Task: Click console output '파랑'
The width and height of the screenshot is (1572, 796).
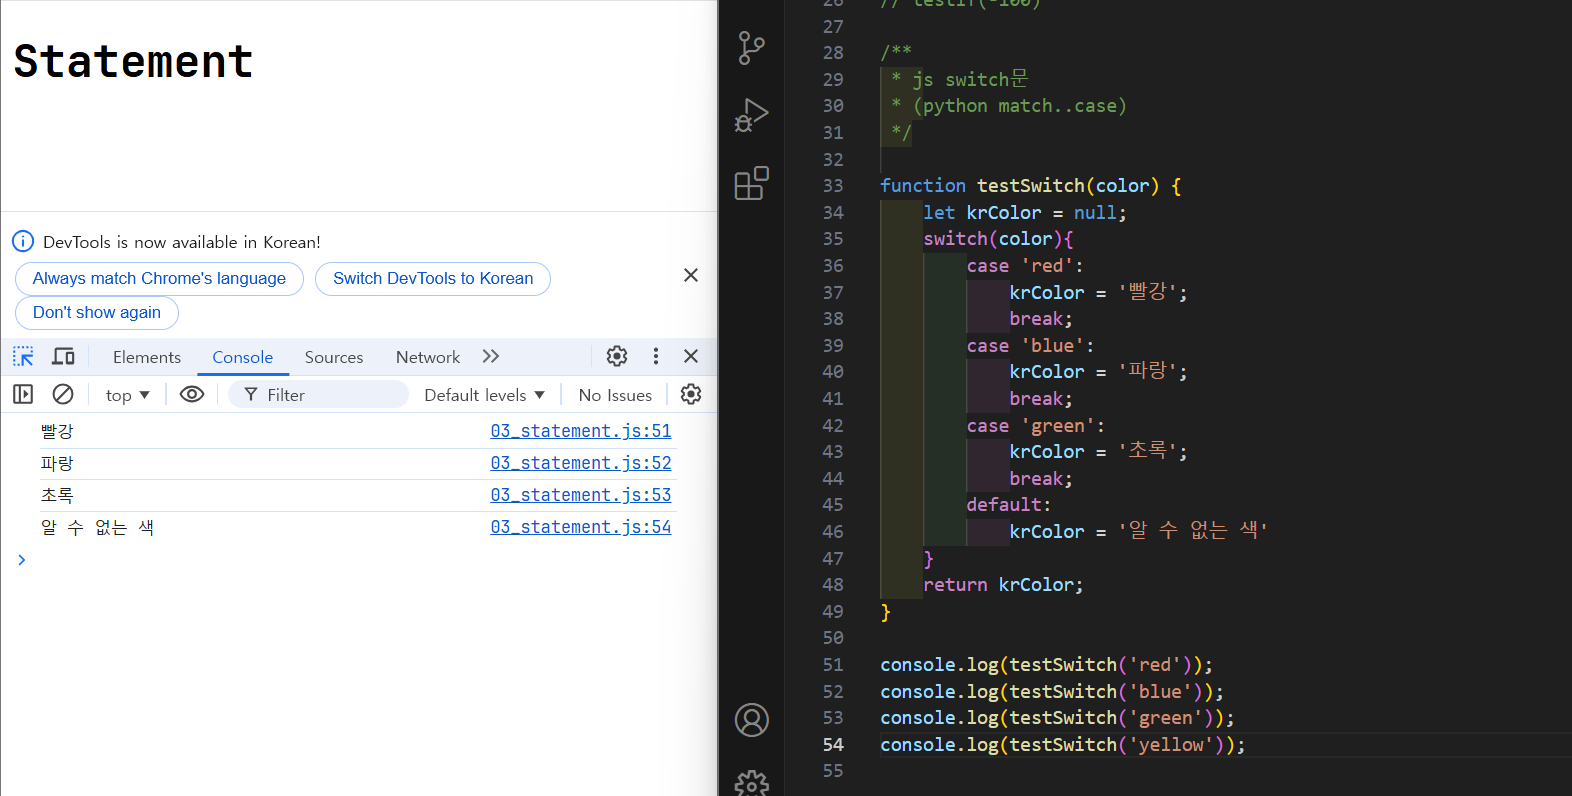Action: pos(57,463)
